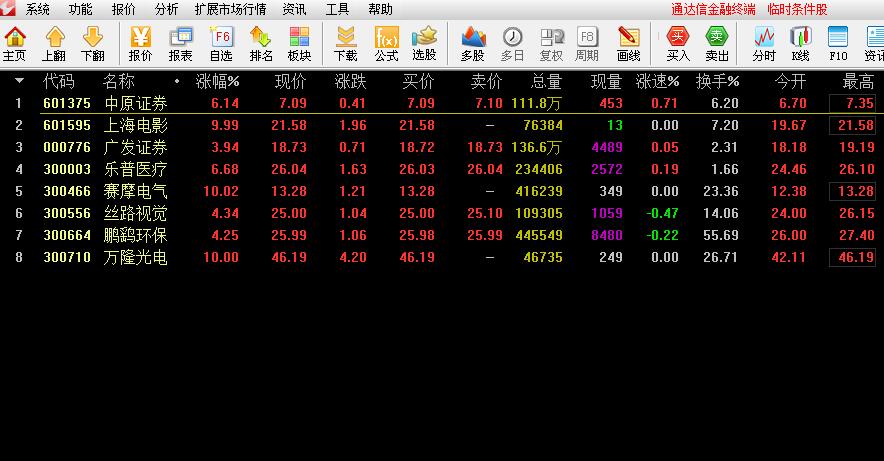Click the 复权 adjustment icon
Screen dimensions: 884x461
tap(551, 44)
